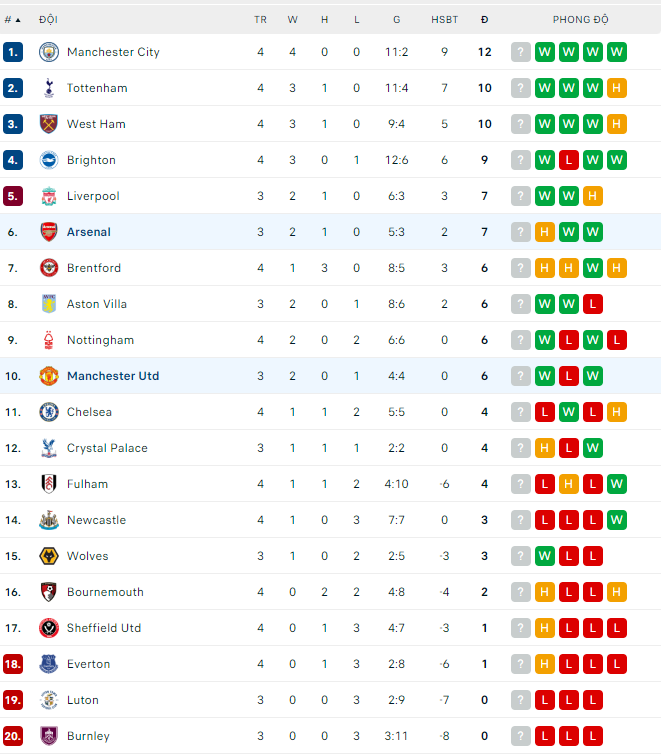Sort standings by the Đ points header

pos(485,20)
